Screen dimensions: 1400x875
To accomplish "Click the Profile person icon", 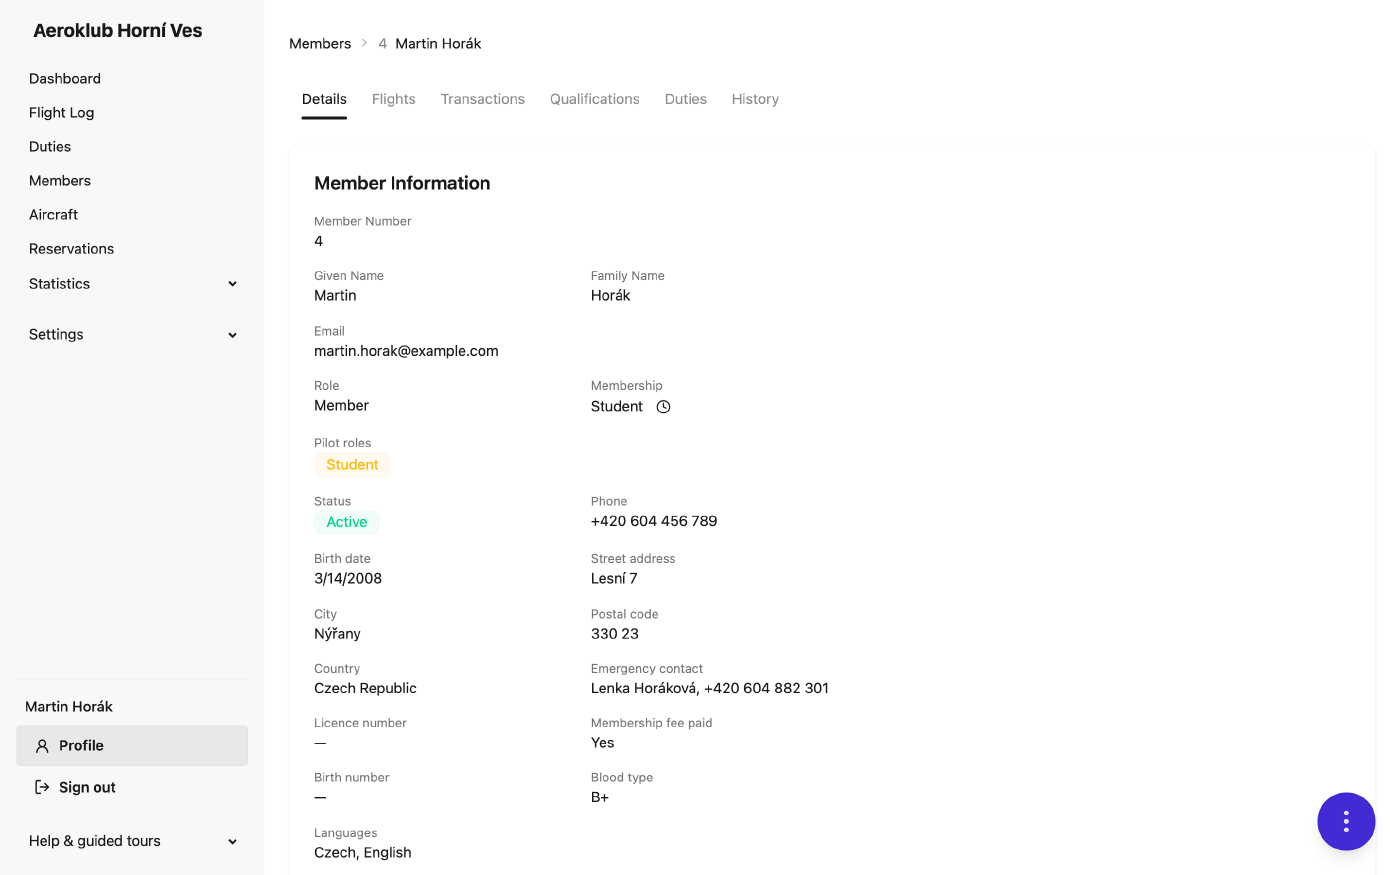I will 42,746.
